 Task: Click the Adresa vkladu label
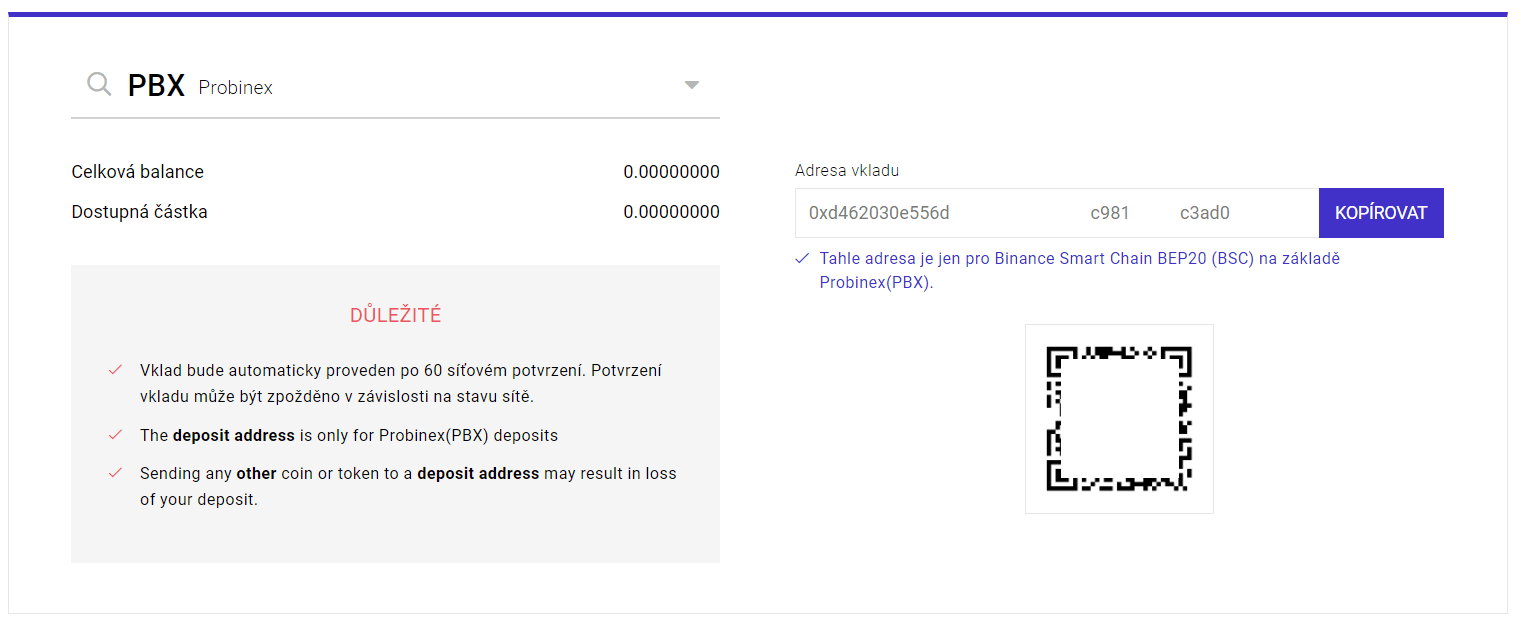[x=846, y=170]
